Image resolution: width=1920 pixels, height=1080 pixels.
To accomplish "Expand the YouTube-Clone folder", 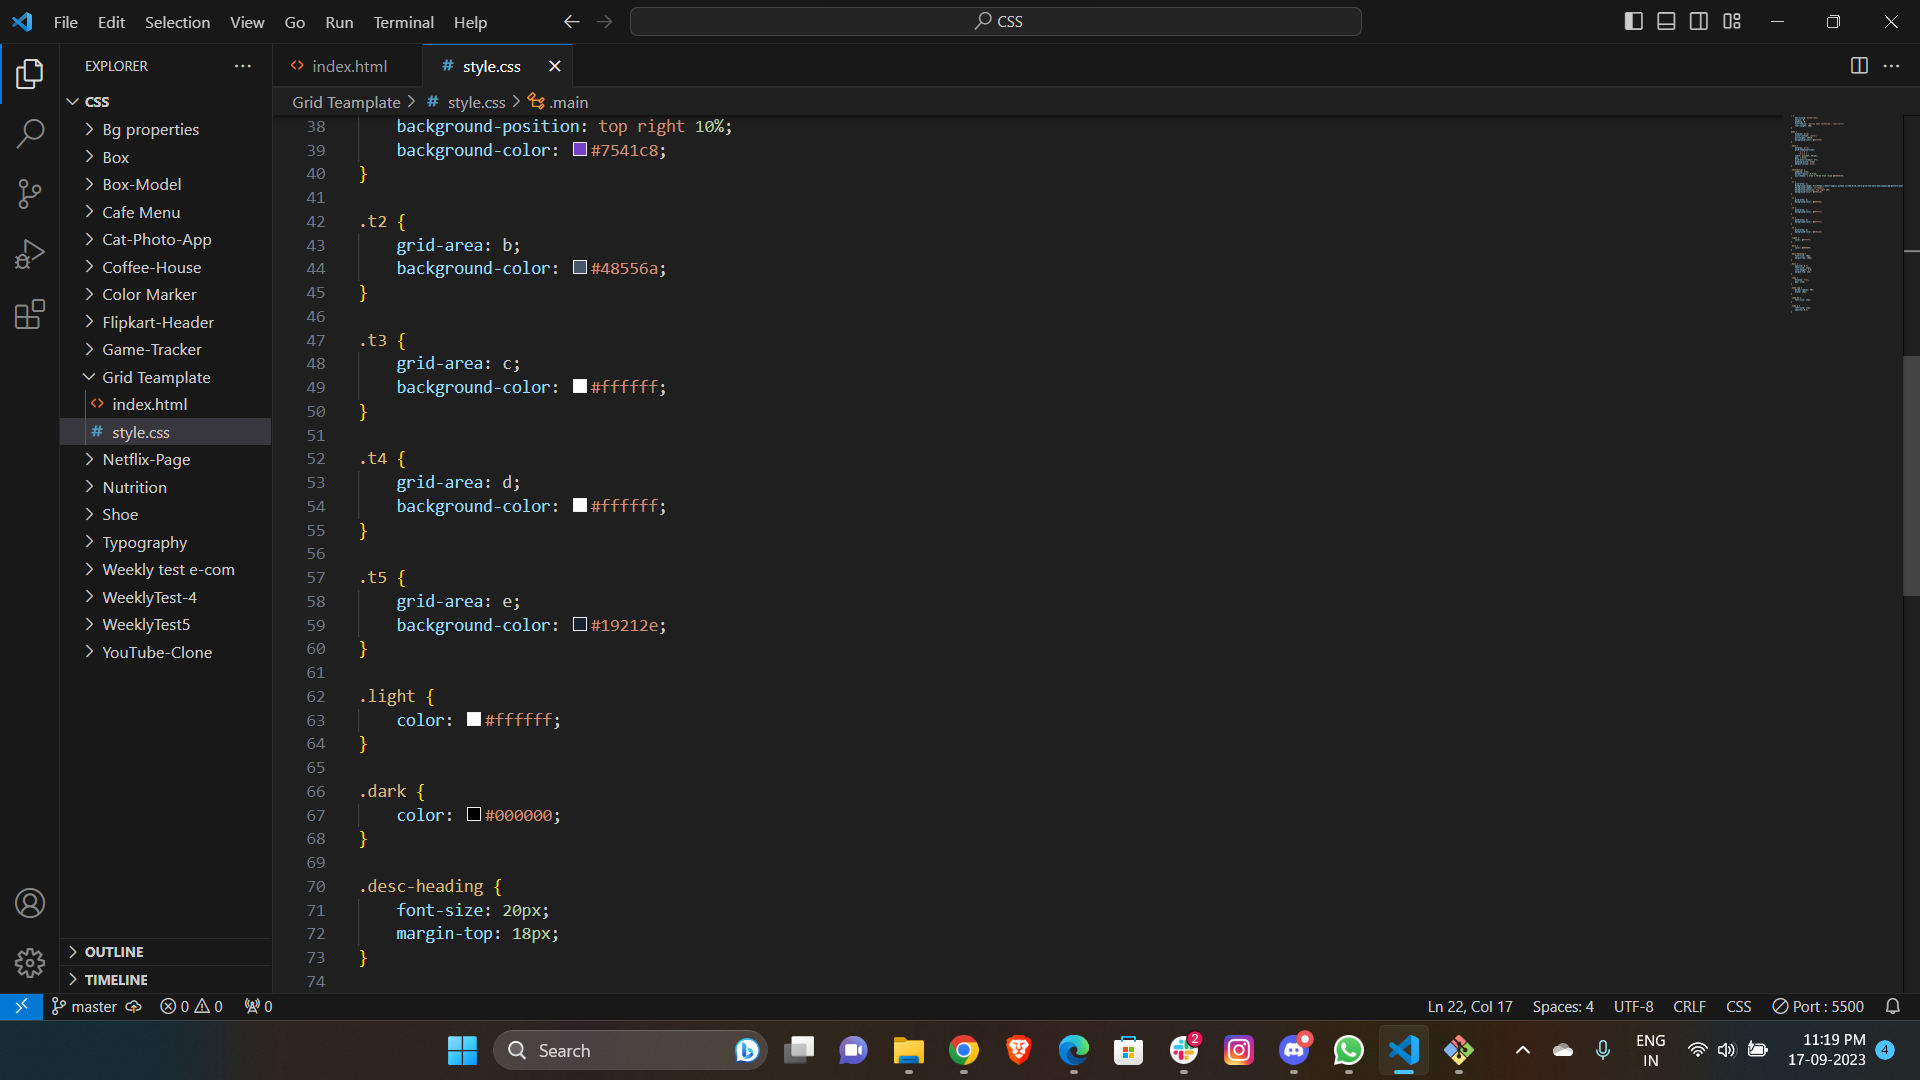I will pos(157,651).
